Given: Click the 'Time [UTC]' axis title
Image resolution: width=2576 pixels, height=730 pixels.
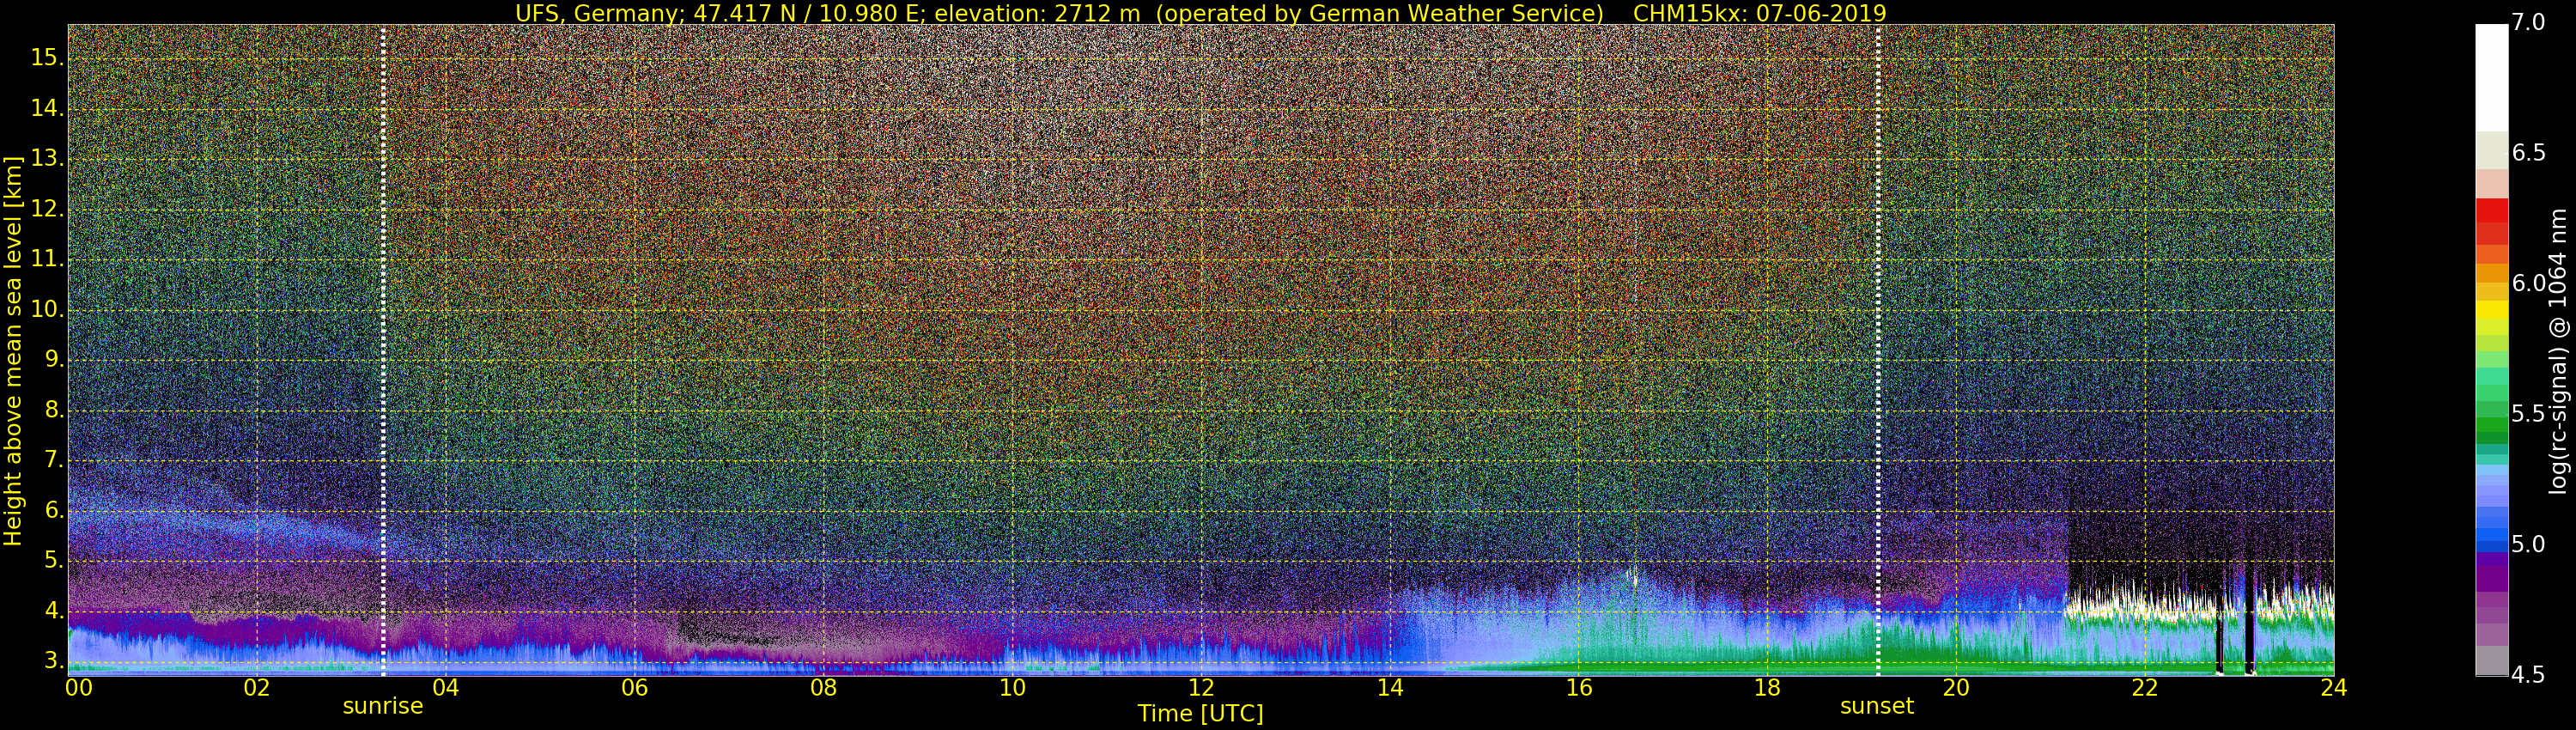Looking at the screenshot, I should [x=1200, y=714].
